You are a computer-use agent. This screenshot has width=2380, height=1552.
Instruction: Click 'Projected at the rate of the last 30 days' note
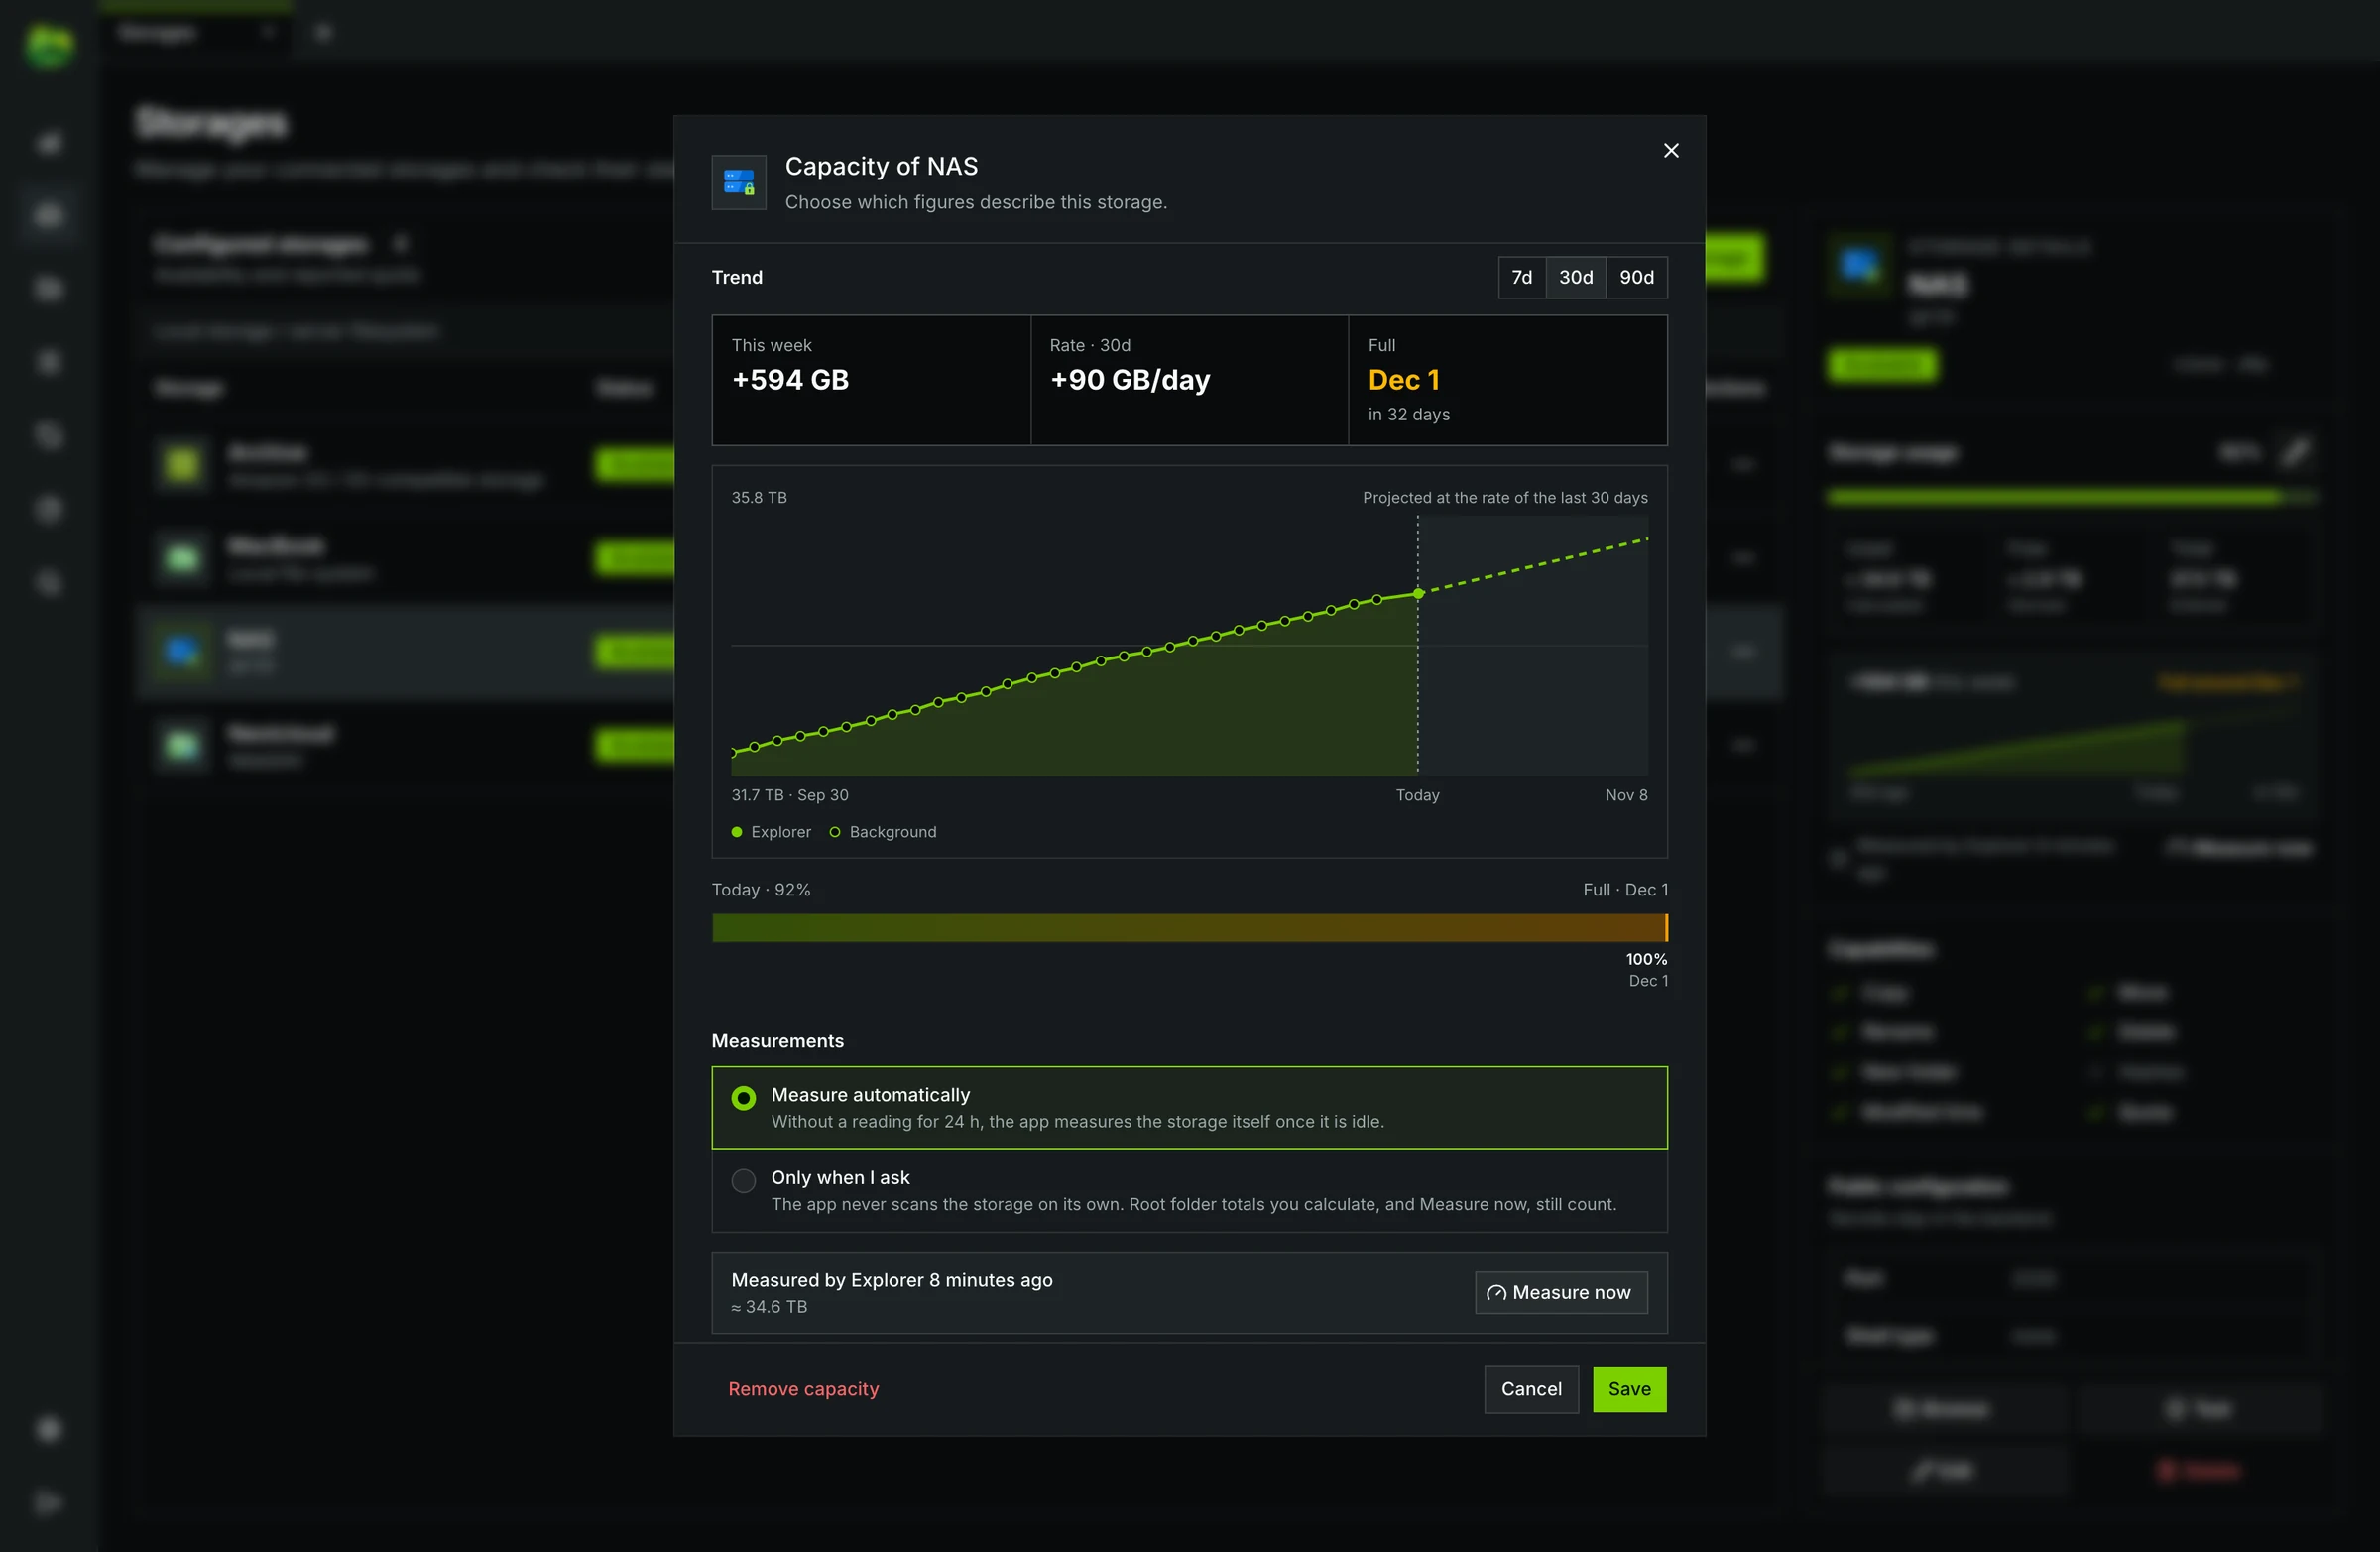[1504, 497]
